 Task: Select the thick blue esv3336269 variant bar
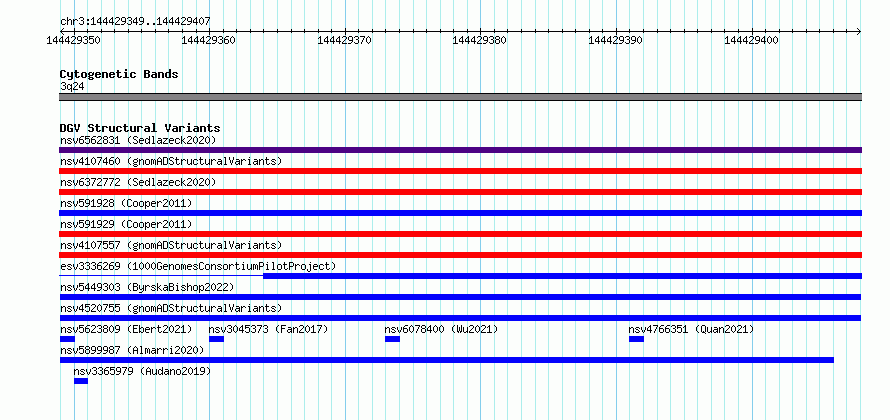point(562,276)
